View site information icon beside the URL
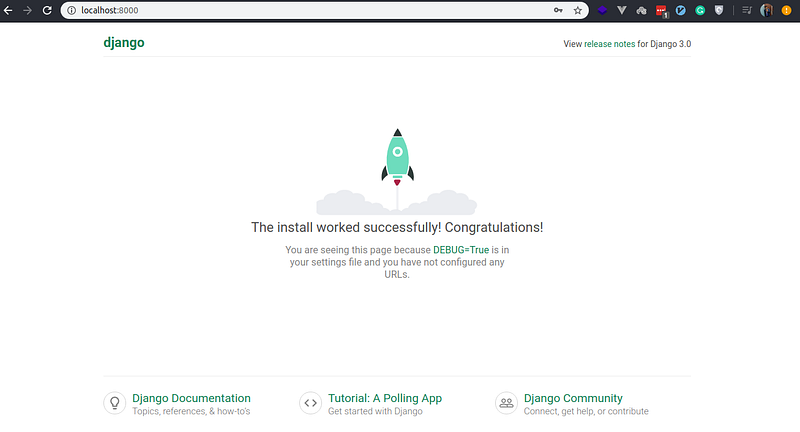This screenshot has width=800, height=432. pos(71,10)
